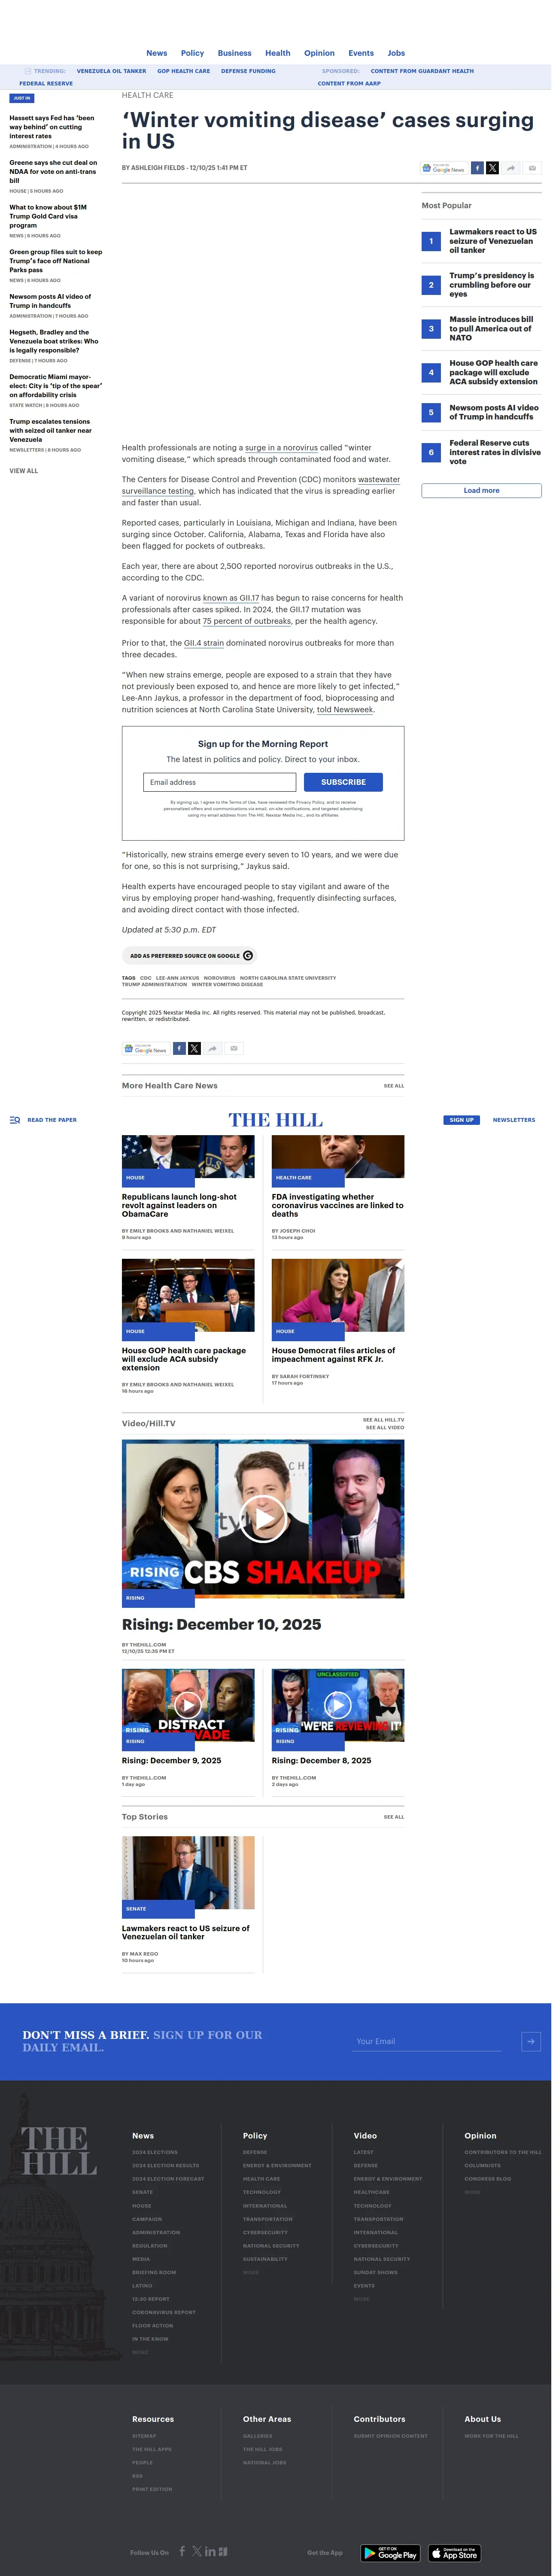Open App Store download badge

[x=455, y=2553]
